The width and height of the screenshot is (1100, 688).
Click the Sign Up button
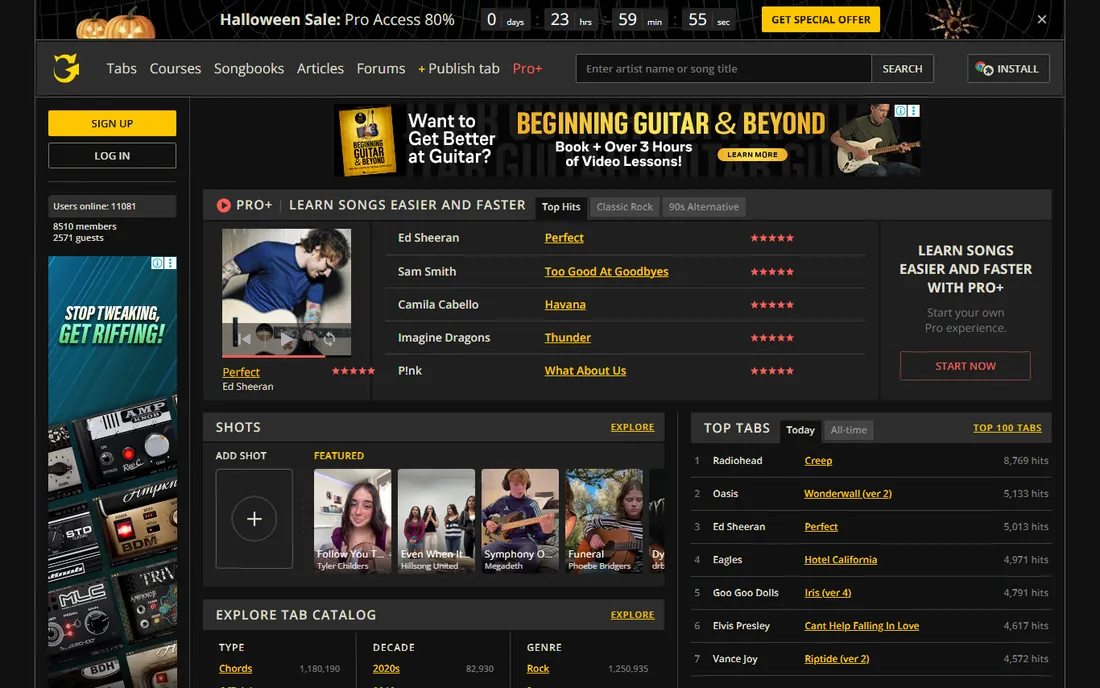(112, 123)
